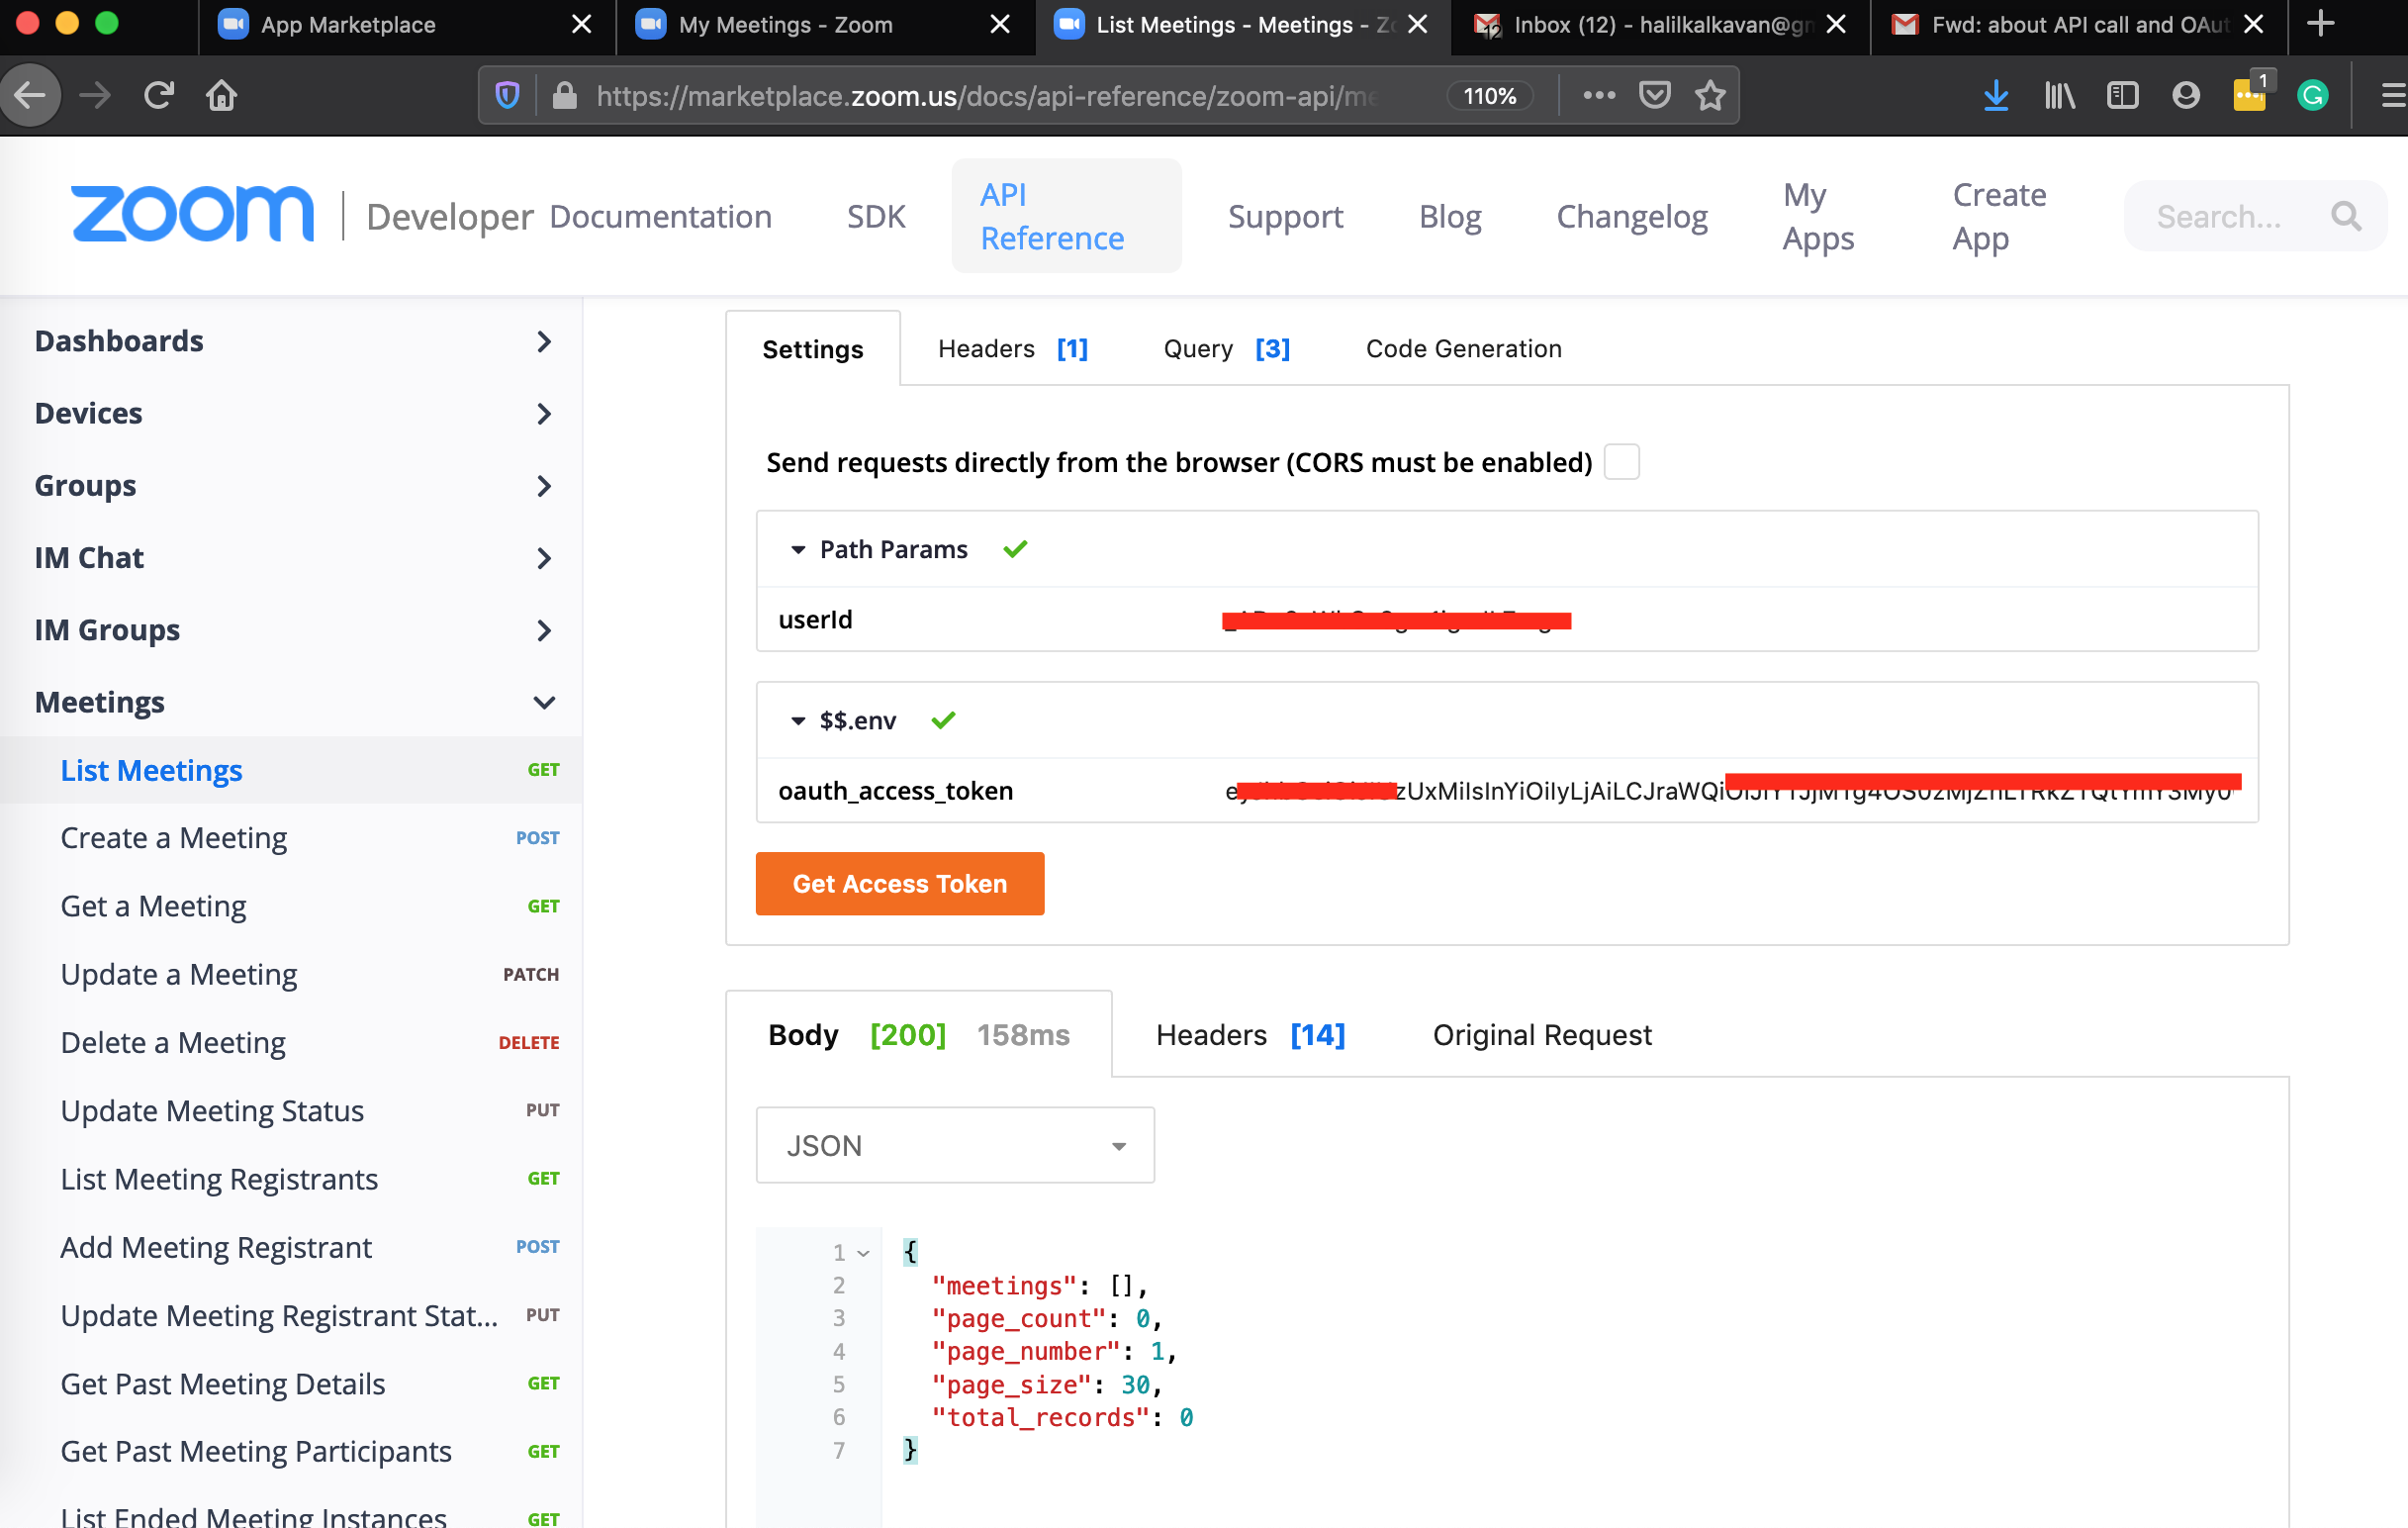Open the JSON format dropdown

tap(955, 1146)
